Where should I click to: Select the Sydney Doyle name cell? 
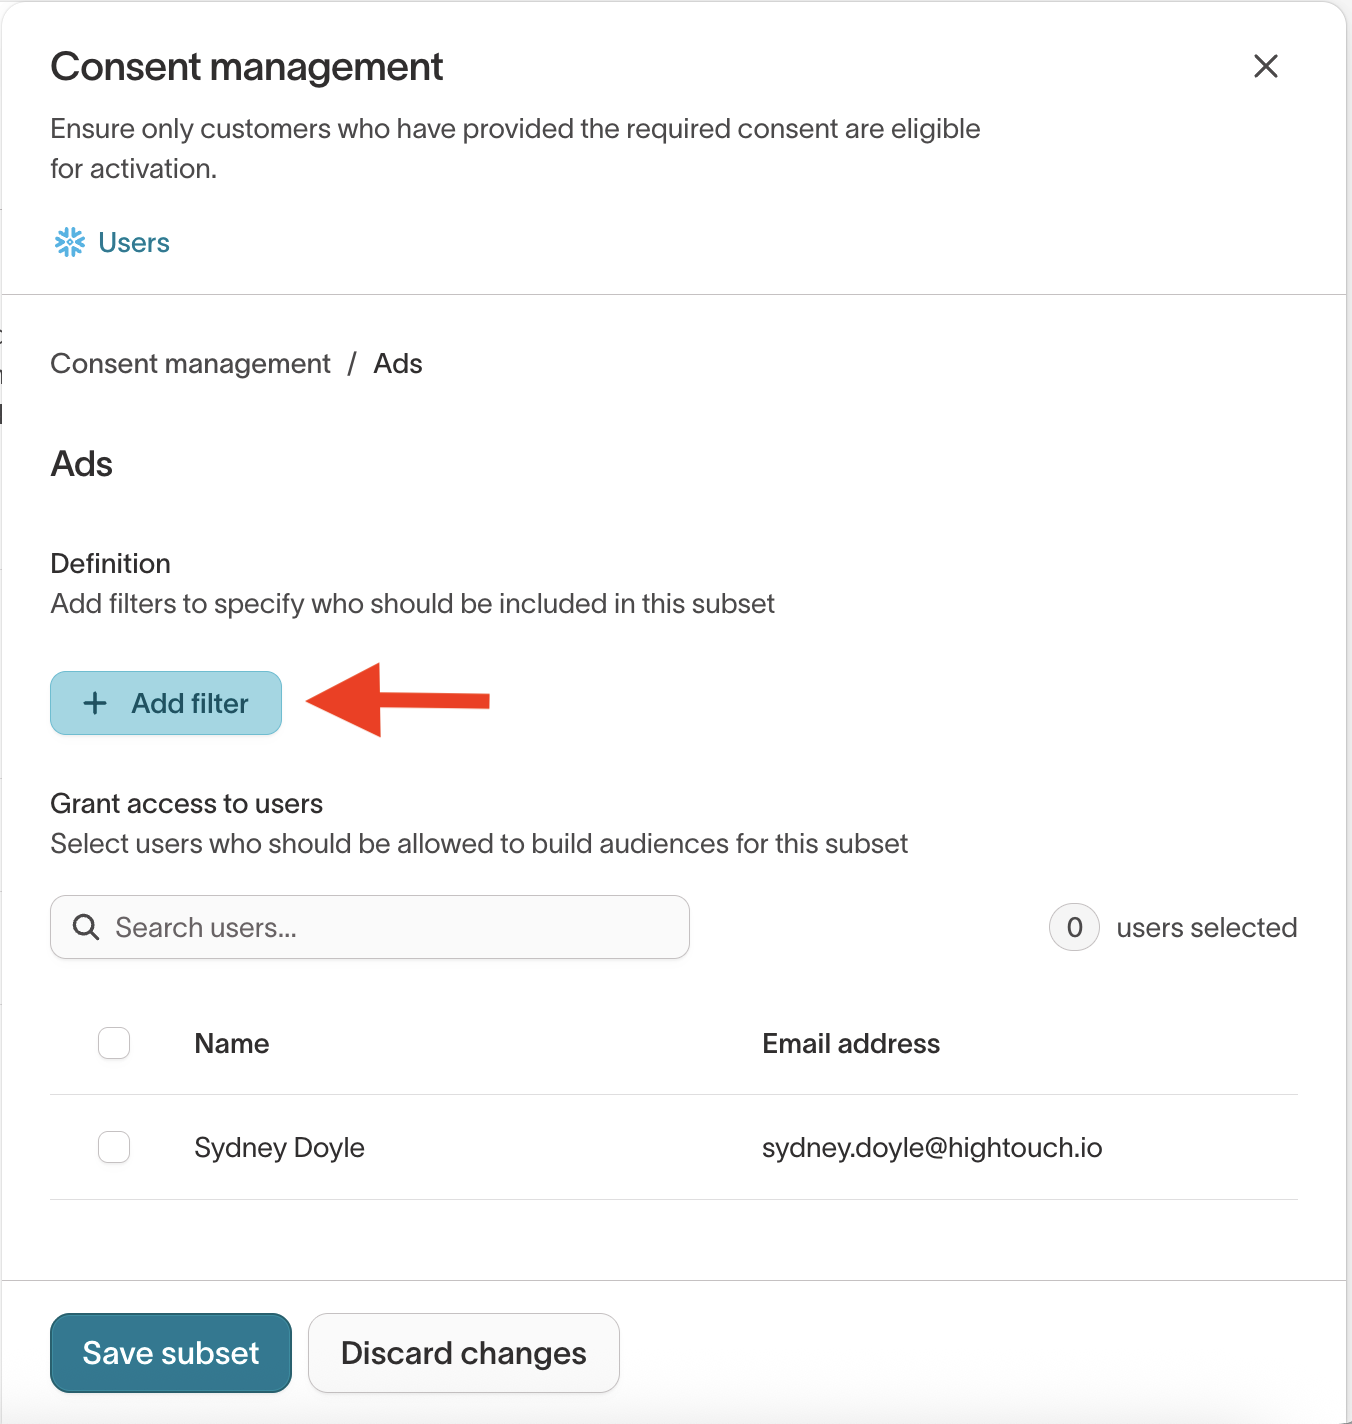[279, 1148]
